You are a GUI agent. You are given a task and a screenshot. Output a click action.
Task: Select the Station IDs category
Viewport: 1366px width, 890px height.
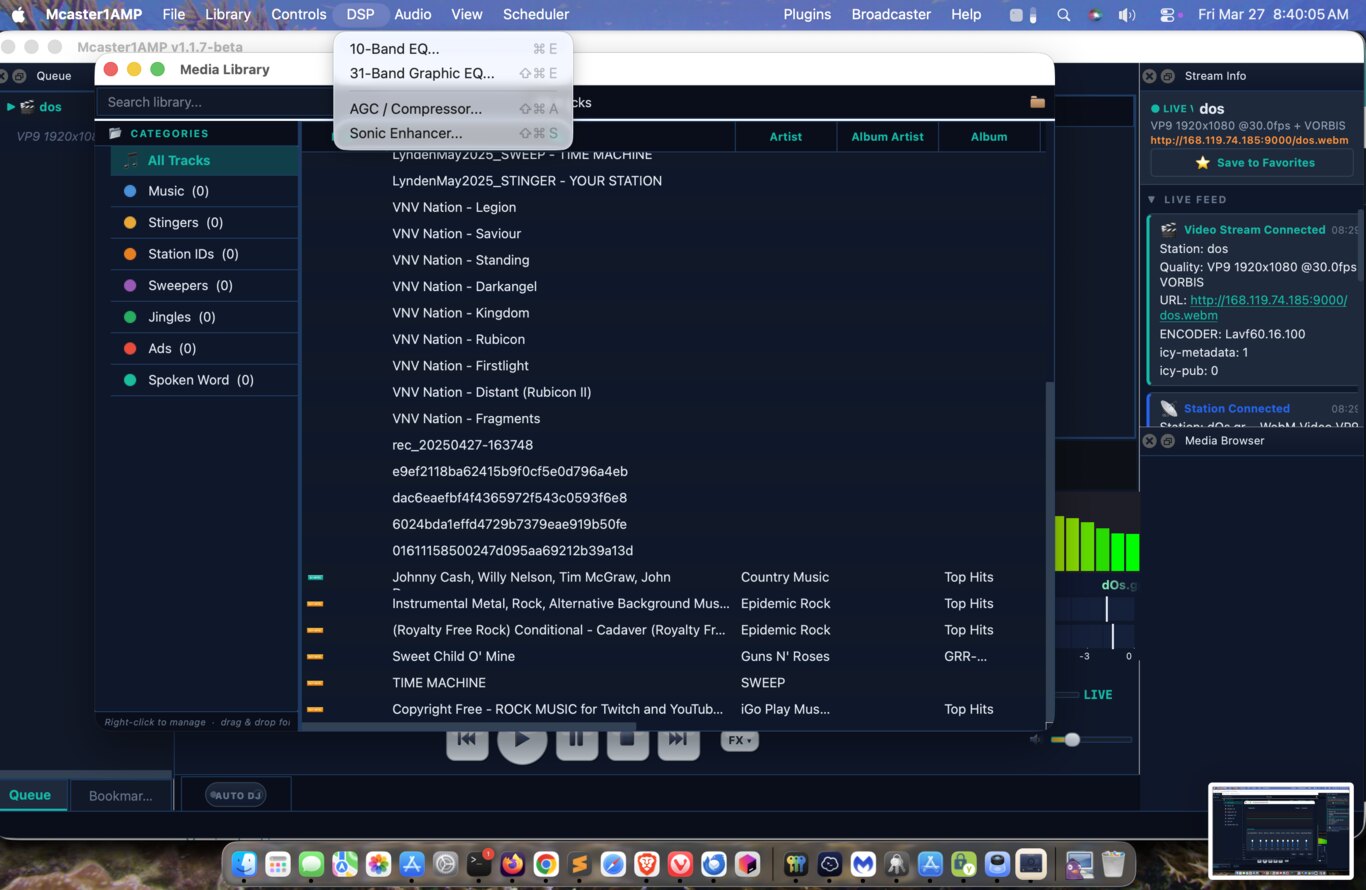[x=205, y=254]
